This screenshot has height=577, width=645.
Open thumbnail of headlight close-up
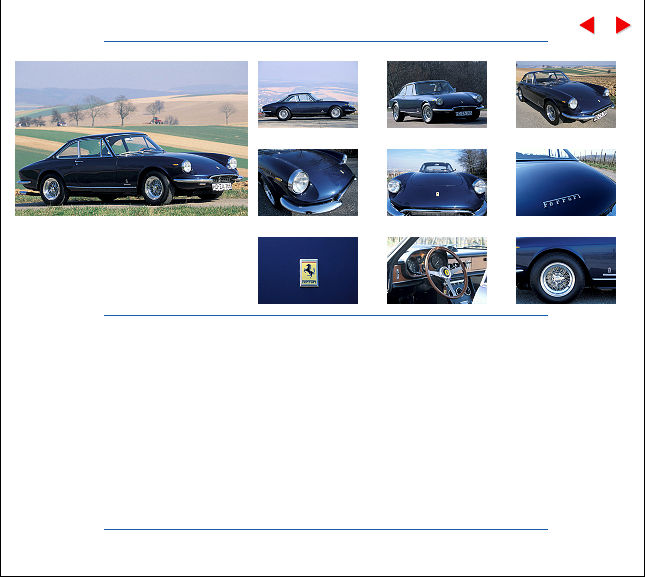pos(308,183)
